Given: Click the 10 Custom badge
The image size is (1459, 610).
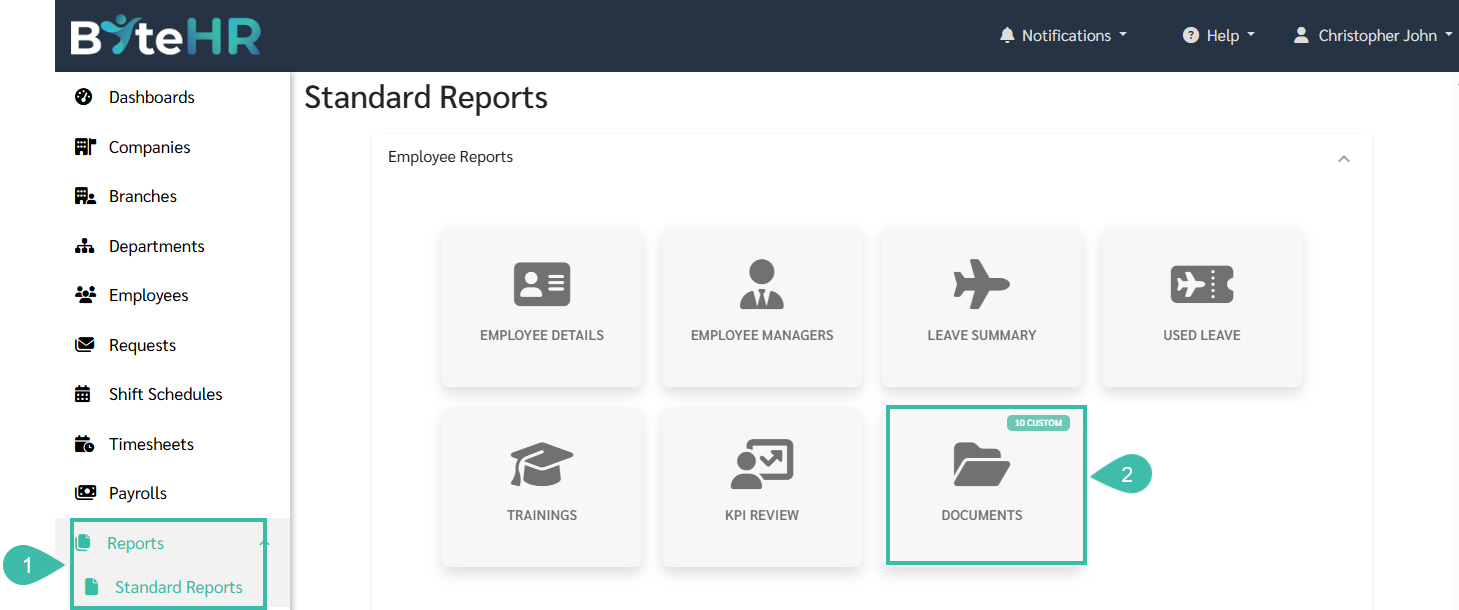Looking at the screenshot, I should click(1038, 423).
